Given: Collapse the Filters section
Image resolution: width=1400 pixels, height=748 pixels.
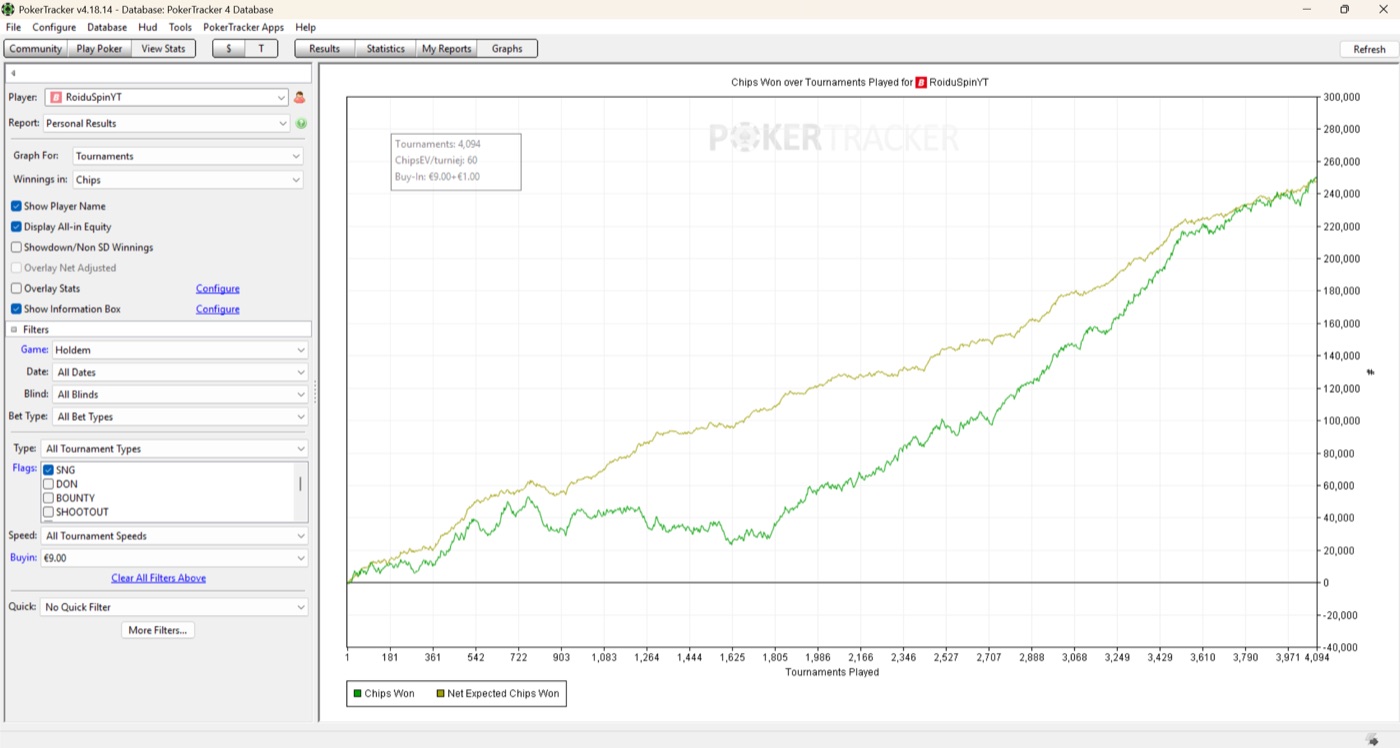Looking at the screenshot, I should point(15,329).
